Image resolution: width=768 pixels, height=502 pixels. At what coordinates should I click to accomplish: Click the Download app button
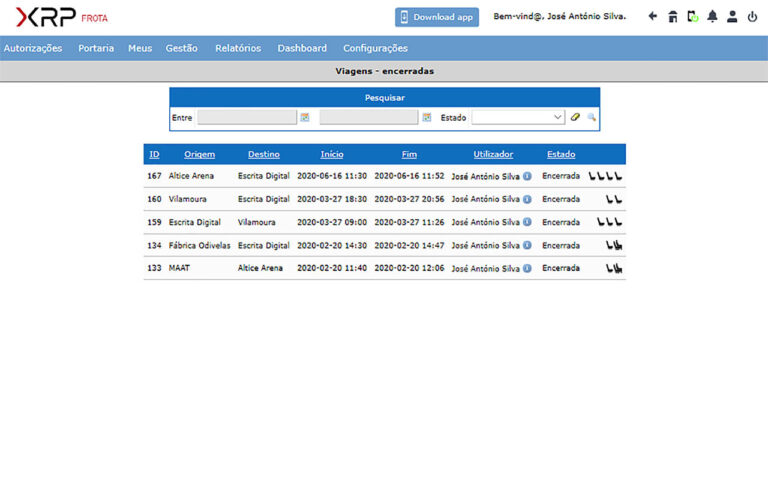pyautogui.click(x=437, y=17)
